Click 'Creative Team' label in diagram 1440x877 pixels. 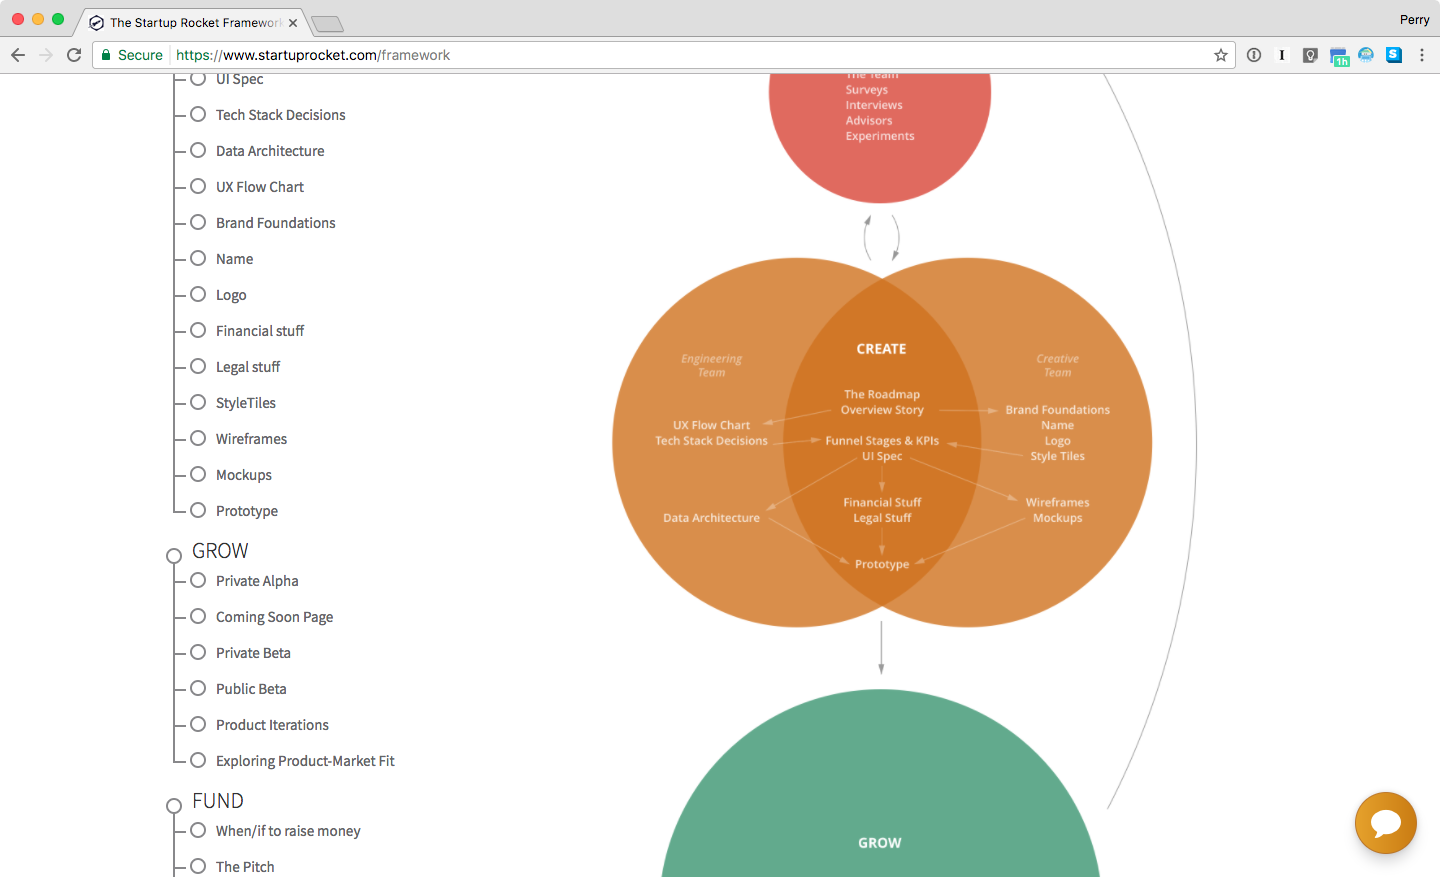(x=1057, y=365)
